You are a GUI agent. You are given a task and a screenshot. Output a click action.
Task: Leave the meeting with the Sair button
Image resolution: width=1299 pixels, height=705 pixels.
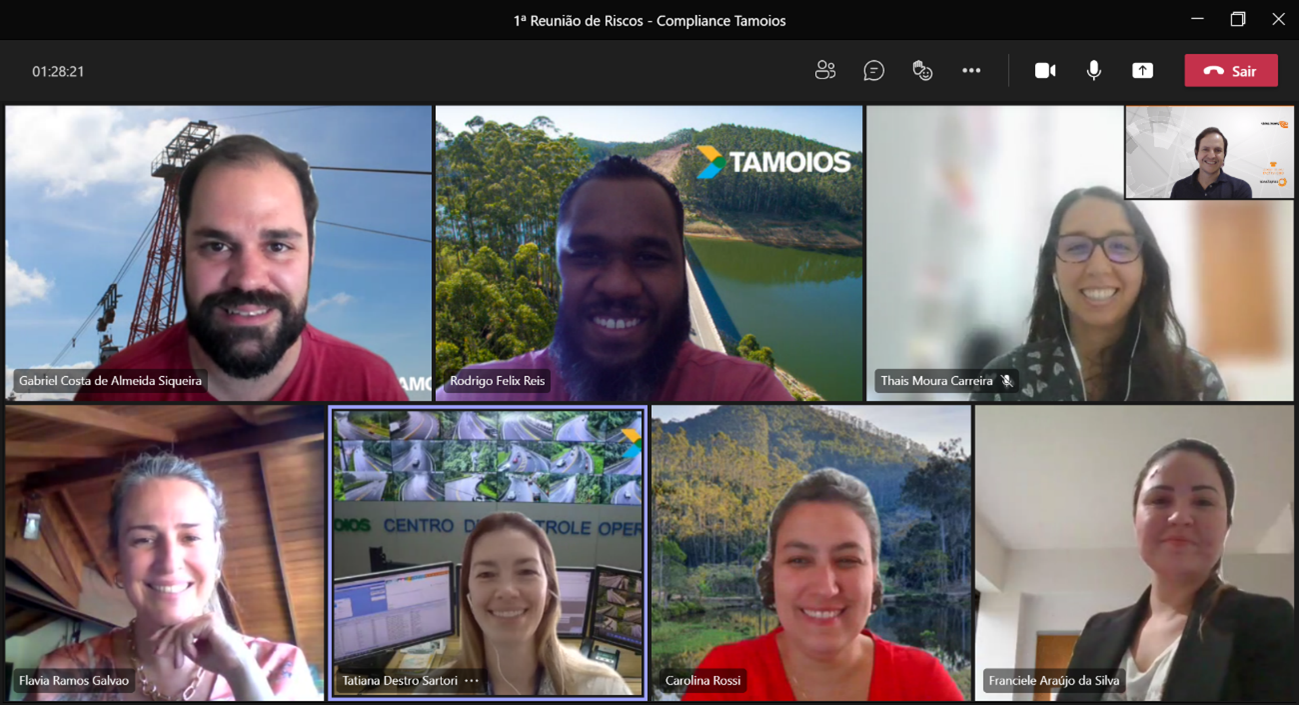[x=1231, y=71]
